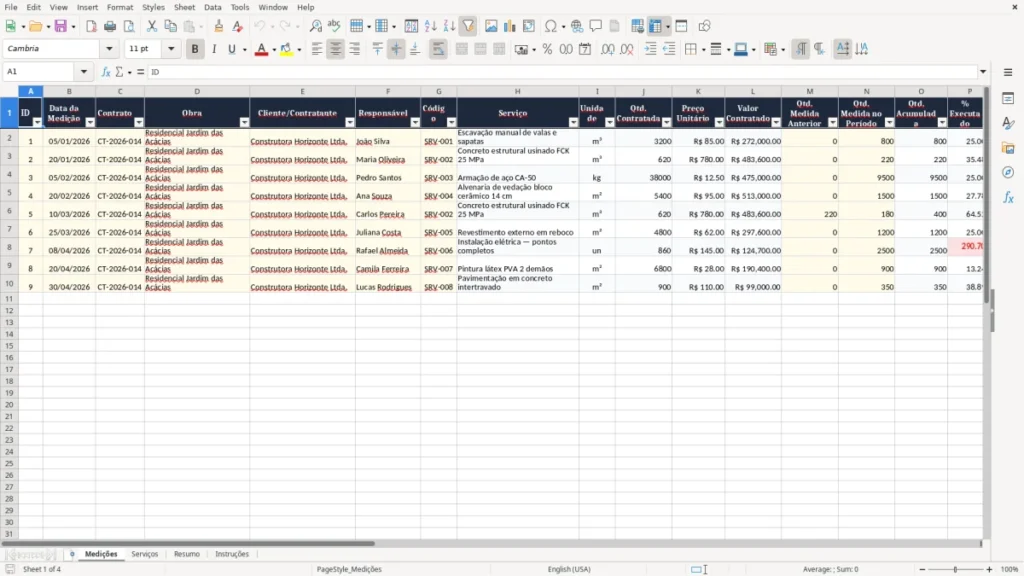Viewport: 1024px width, 576px height.
Task: Click the formula input line
Action: tap(563, 72)
